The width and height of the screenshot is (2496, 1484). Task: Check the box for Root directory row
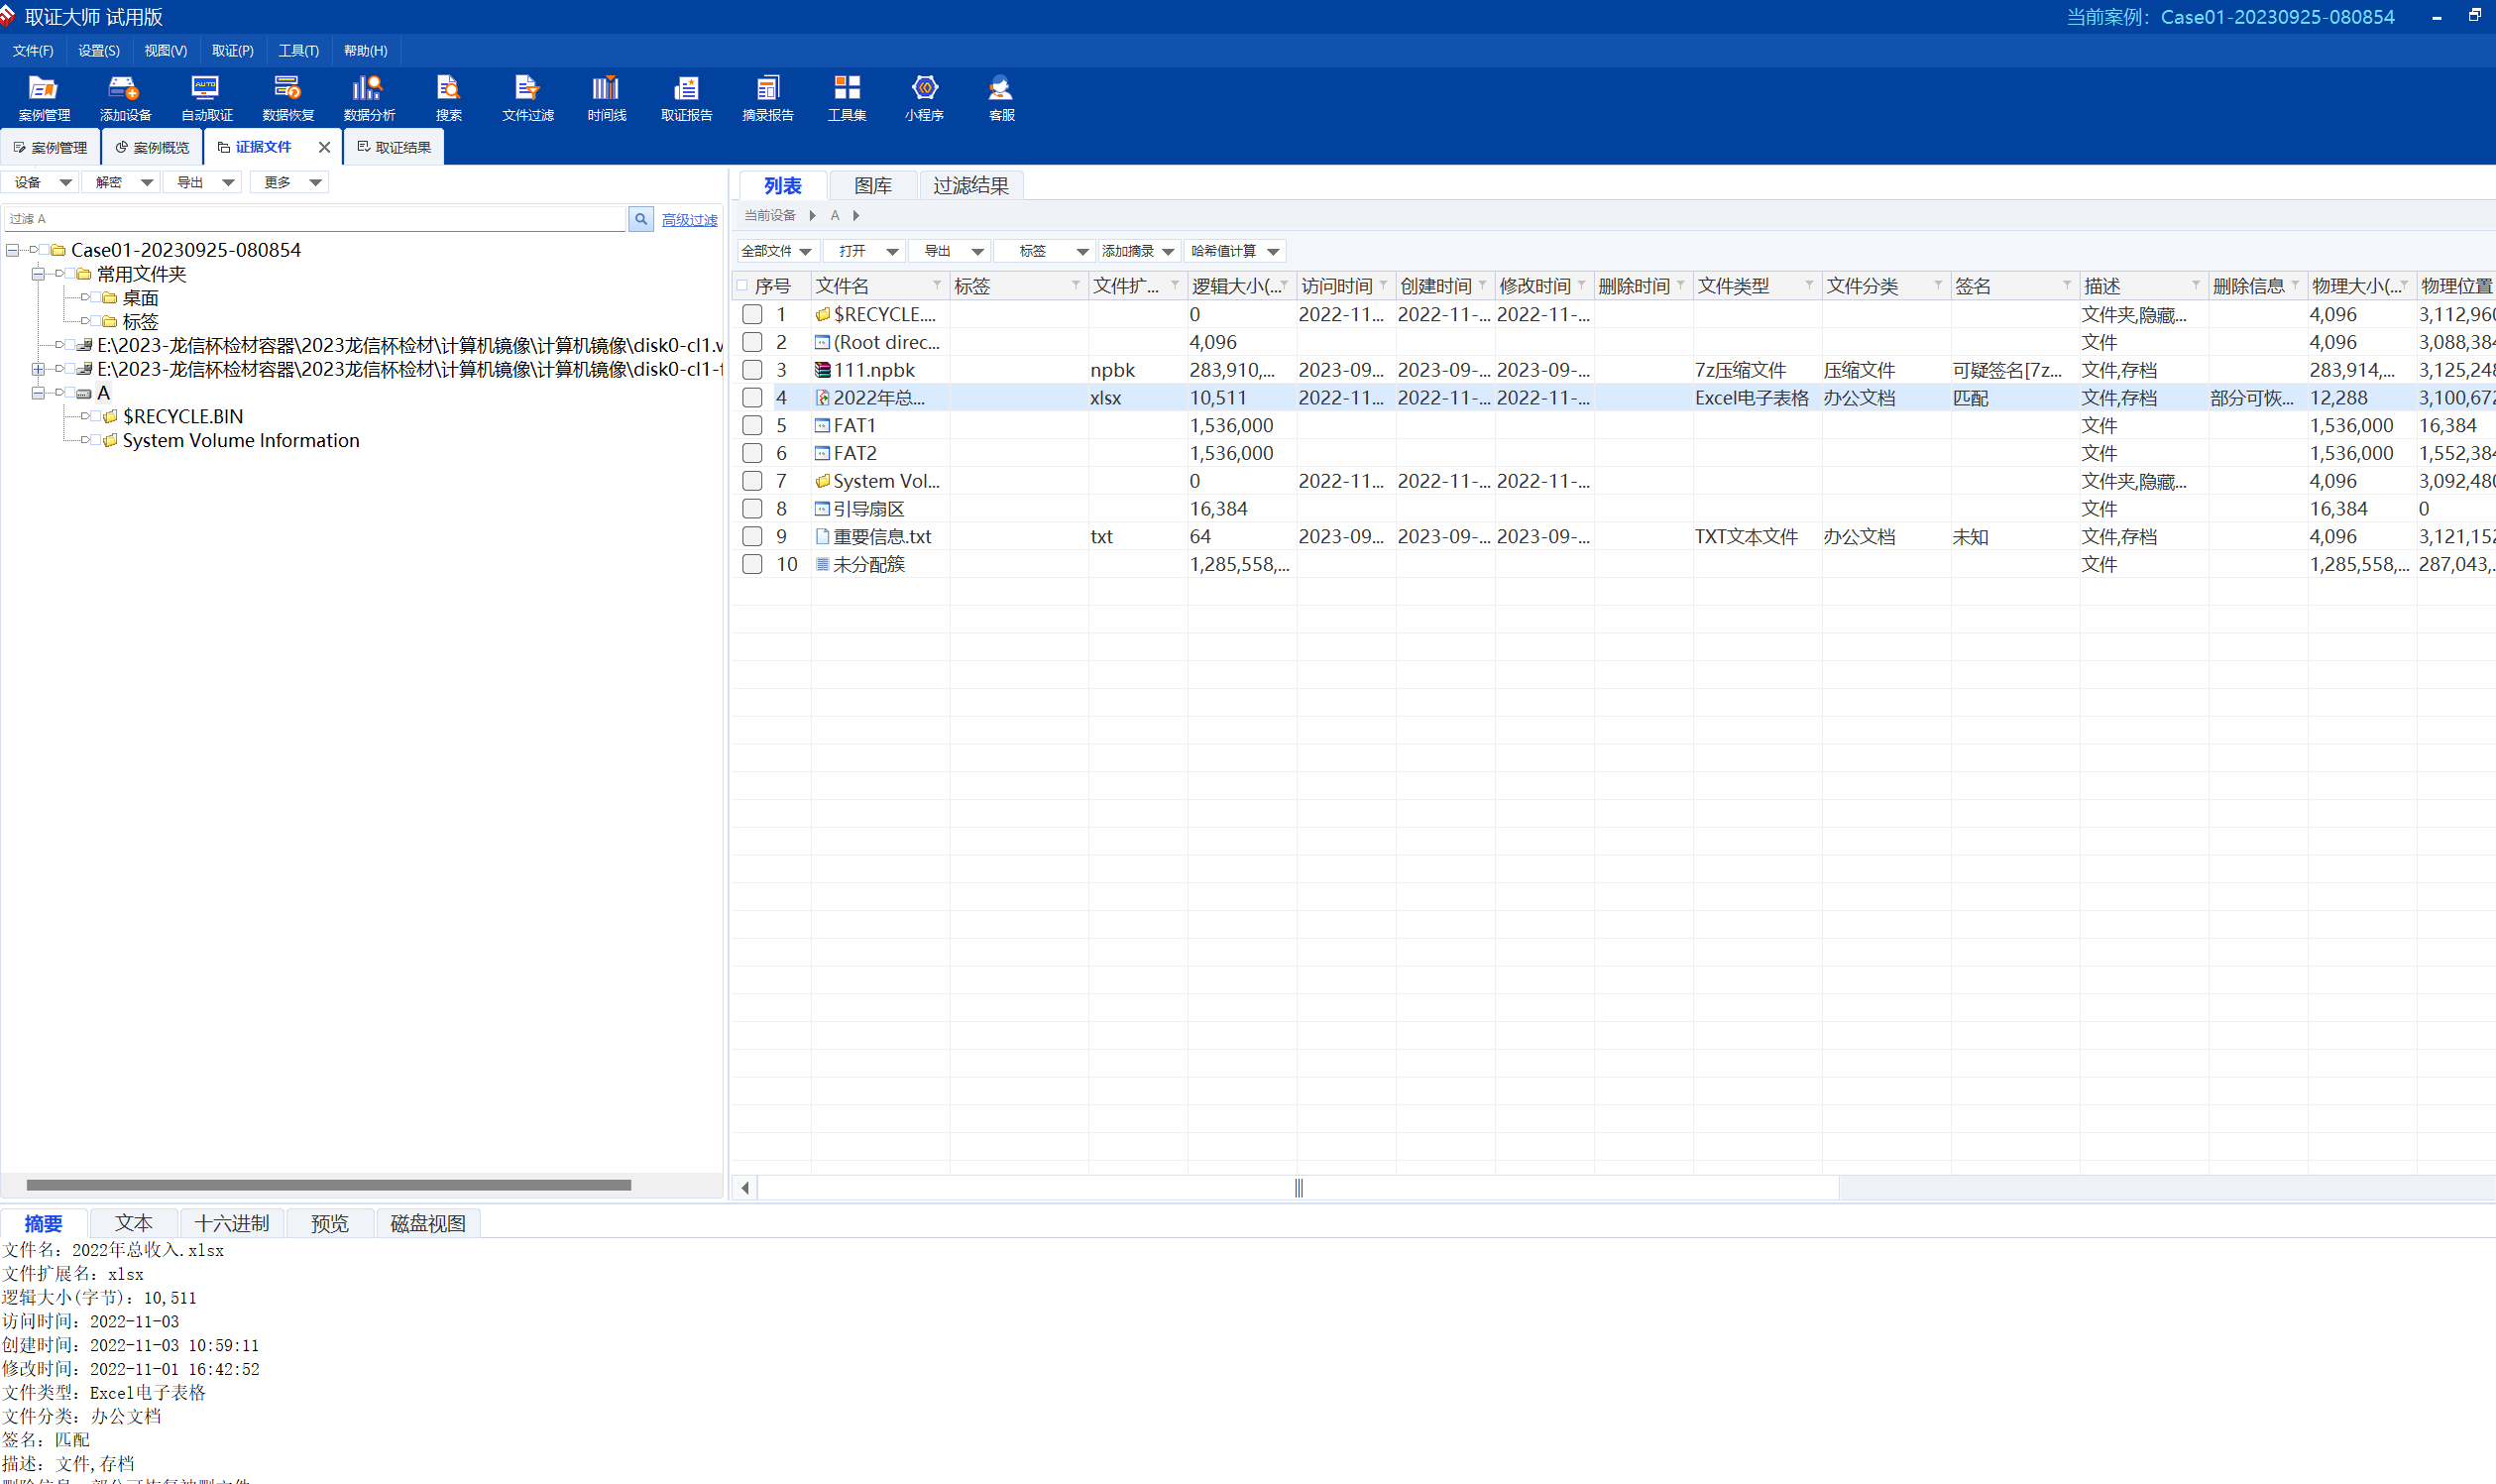pyautogui.click(x=752, y=343)
